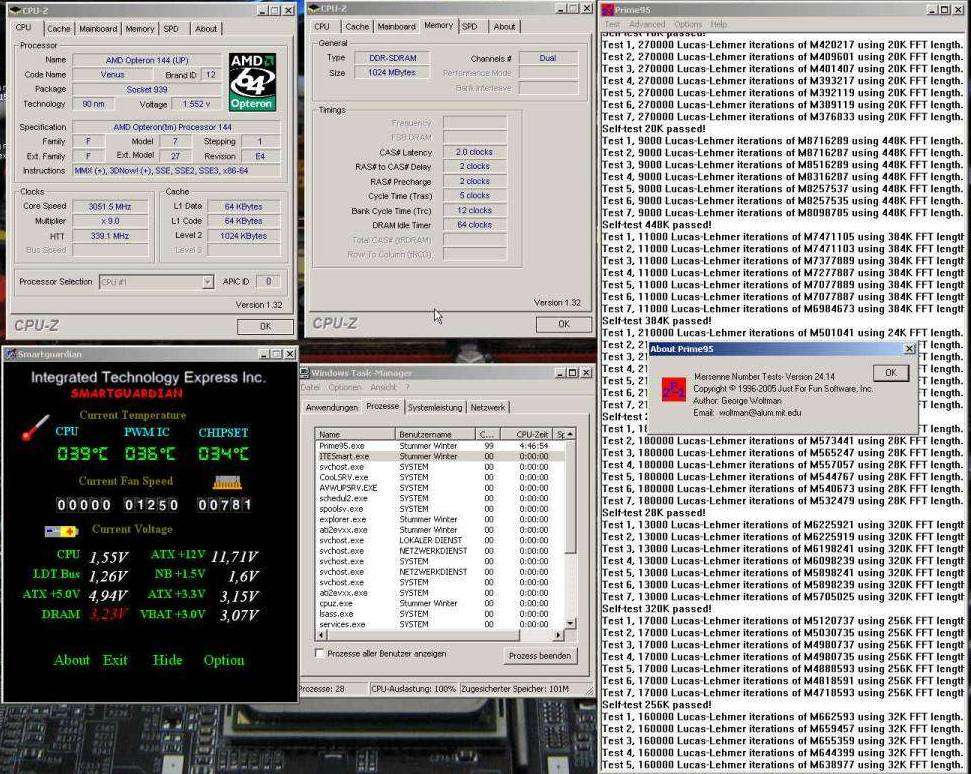The width and height of the screenshot is (971, 774).
Task: Click OK in the Memory CPU-Z window
Action: click(x=564, y=324)
